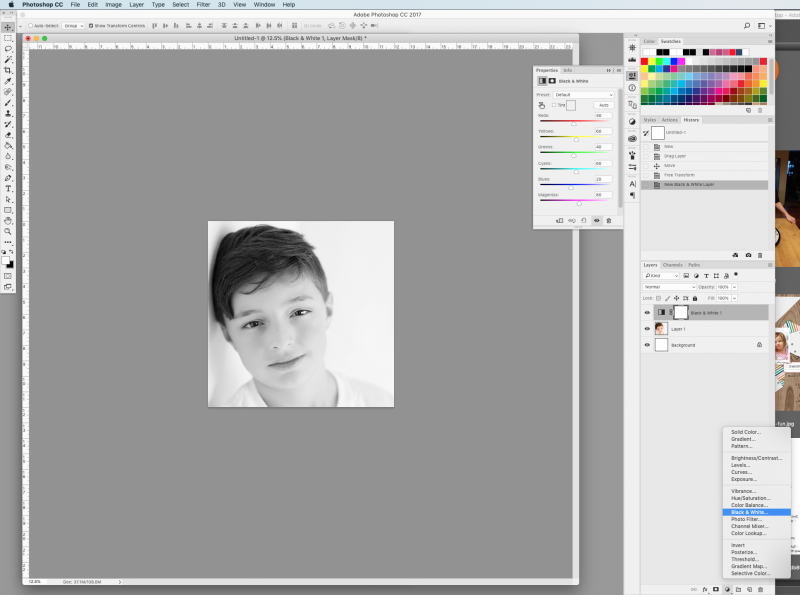Collapse the Properties panel with double arrows

pyautogui.click(x=609, y=70)
